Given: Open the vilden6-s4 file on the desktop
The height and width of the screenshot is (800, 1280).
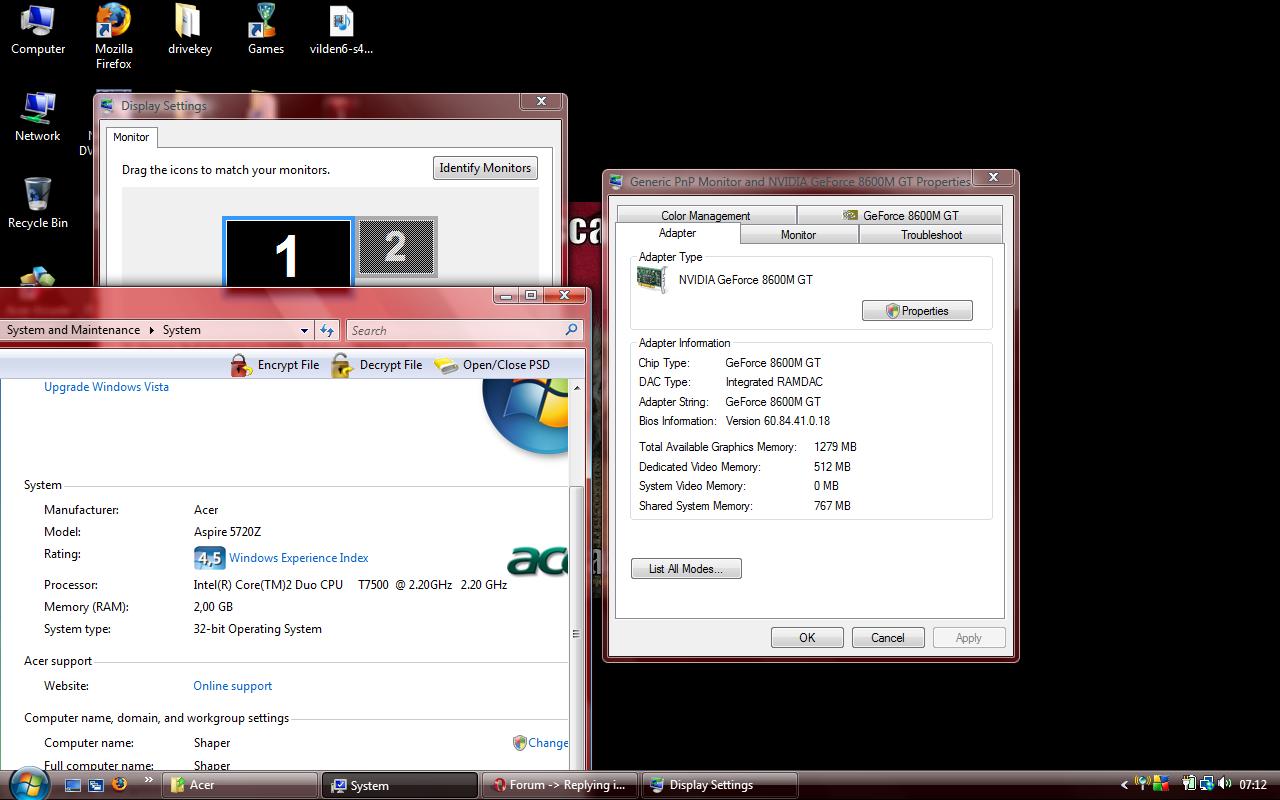Looking at the screenshot, I should [x=341, y=29].
